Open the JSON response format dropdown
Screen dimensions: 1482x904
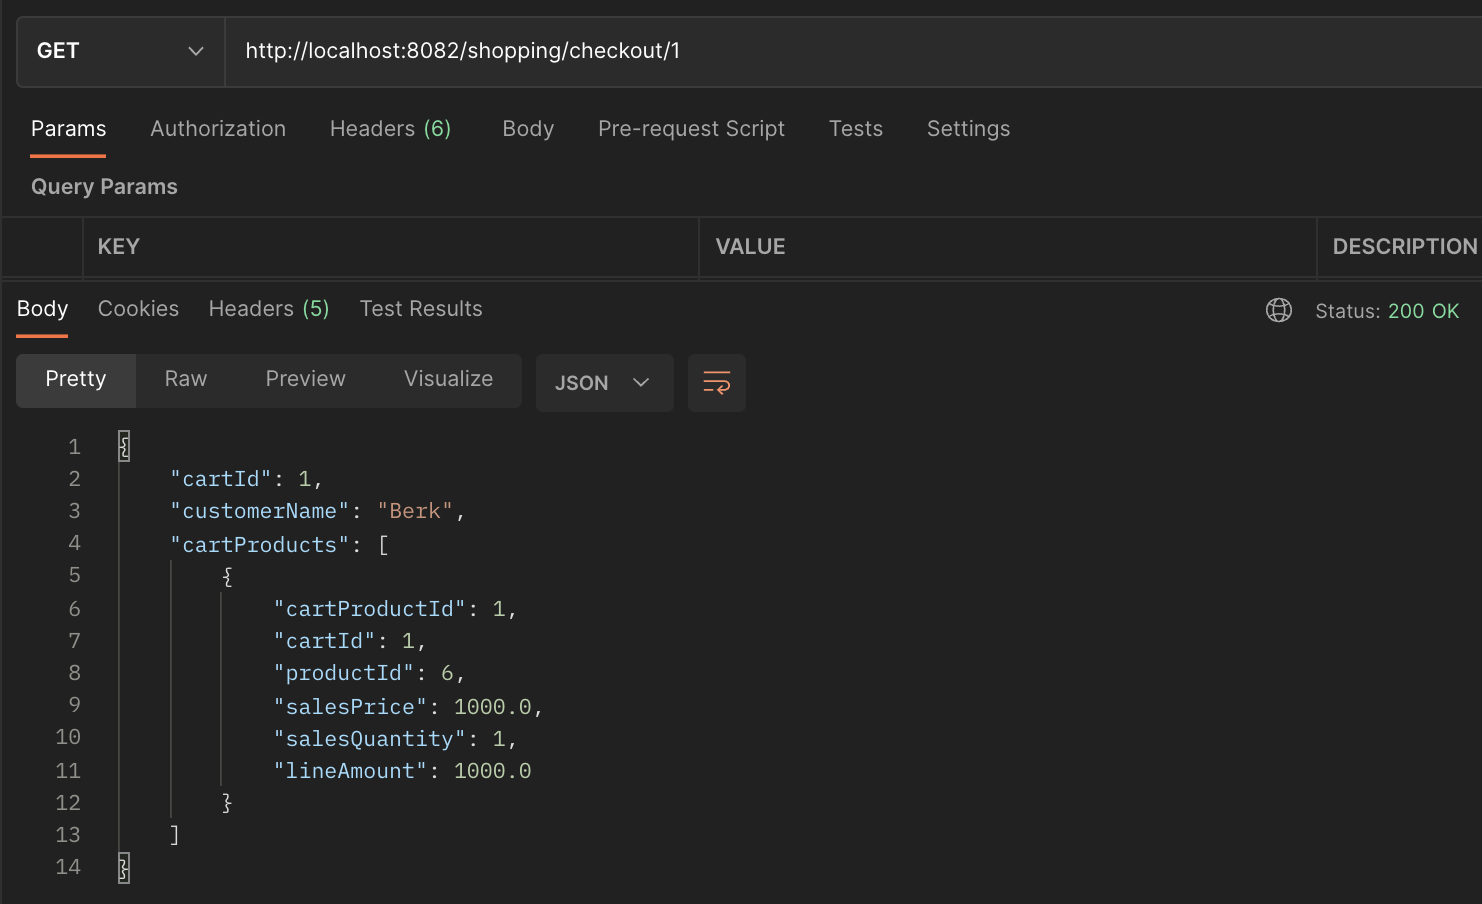[604, 382]
